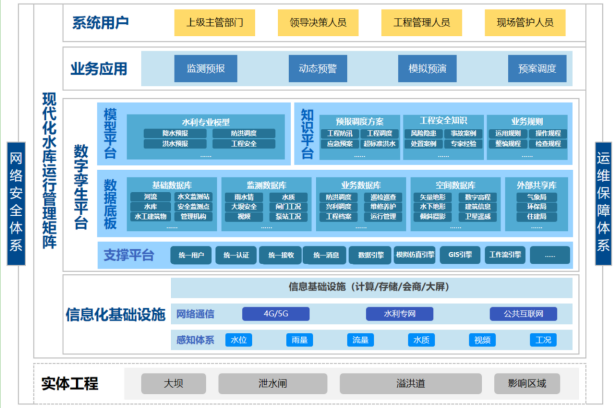Select the 领导决策人员 box
This screenshot has width=614, height=408.
tap(317, 21)
